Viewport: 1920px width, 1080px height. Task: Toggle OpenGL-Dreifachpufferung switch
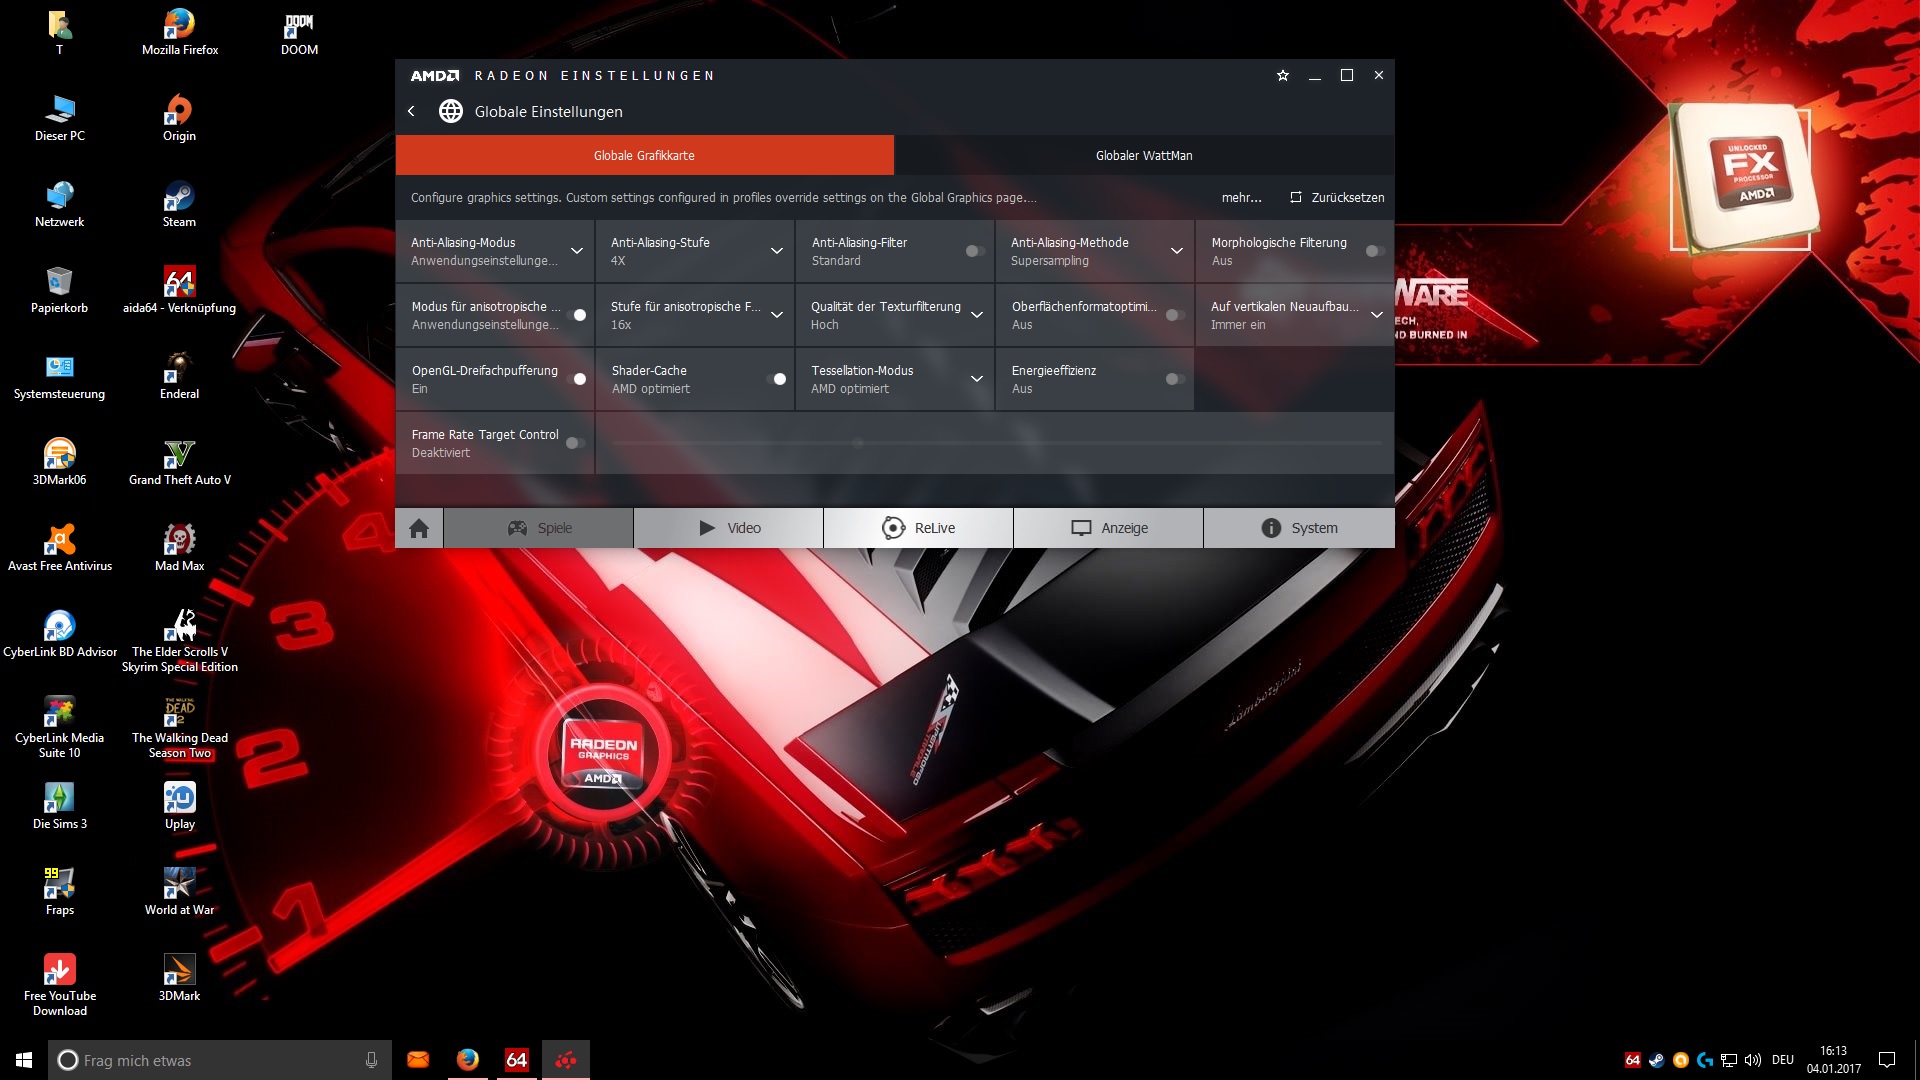[576, 379]
